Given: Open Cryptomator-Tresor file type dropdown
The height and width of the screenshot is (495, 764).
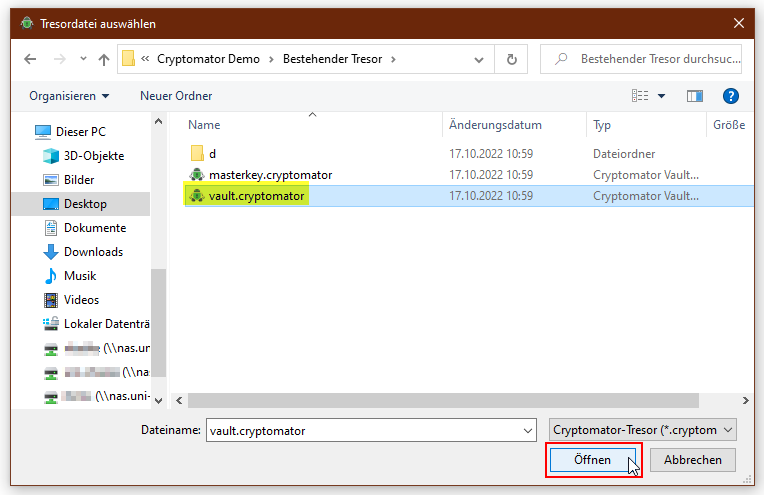Looking at the screenshot, I should 643,430.
